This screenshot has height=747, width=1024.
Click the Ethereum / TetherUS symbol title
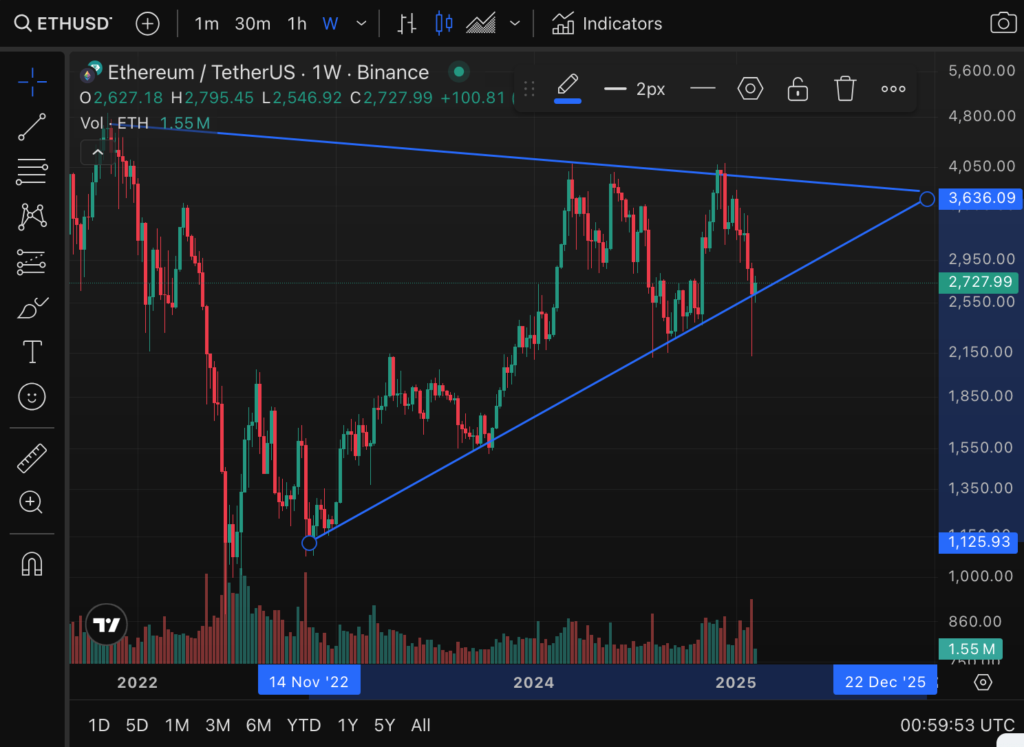tap(268, 72)
